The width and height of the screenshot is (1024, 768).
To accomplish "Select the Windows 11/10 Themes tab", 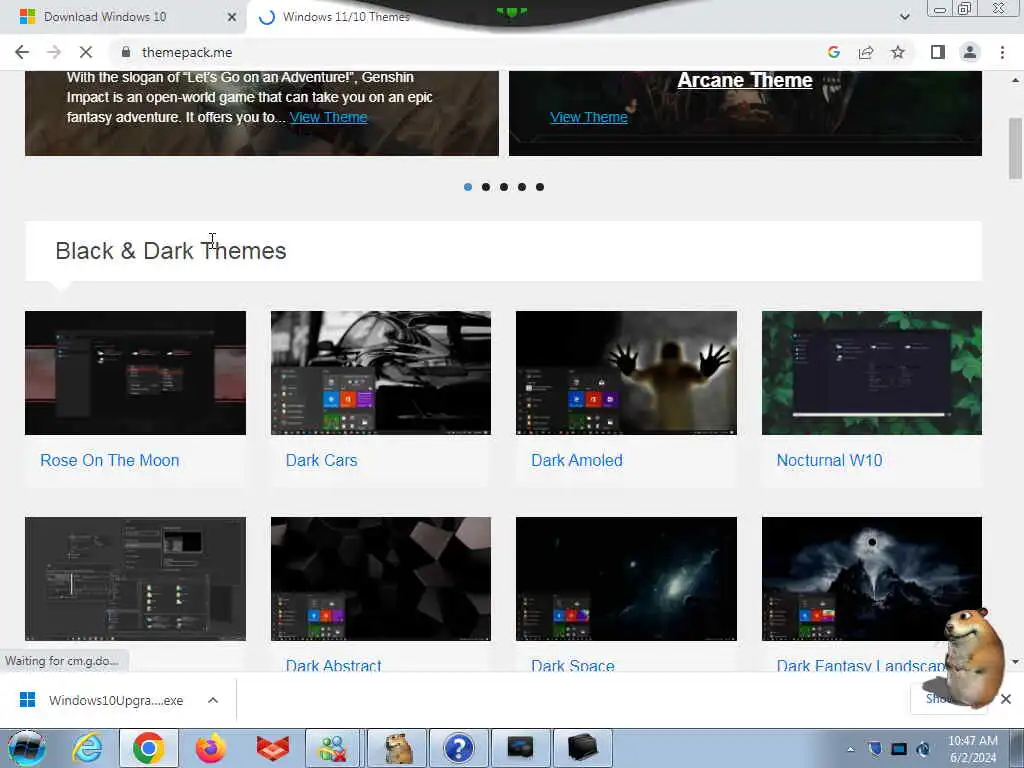I will [x=346, y=17].
